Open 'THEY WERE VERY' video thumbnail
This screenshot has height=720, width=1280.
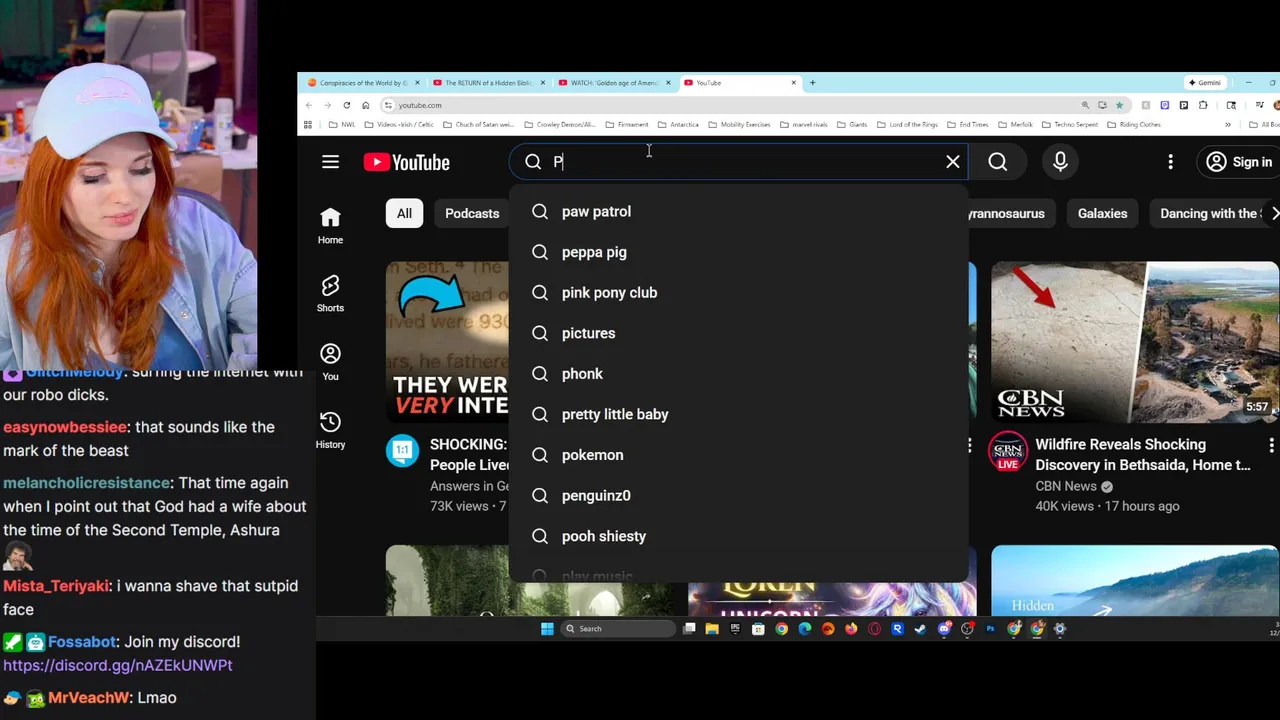pos(447,342)
